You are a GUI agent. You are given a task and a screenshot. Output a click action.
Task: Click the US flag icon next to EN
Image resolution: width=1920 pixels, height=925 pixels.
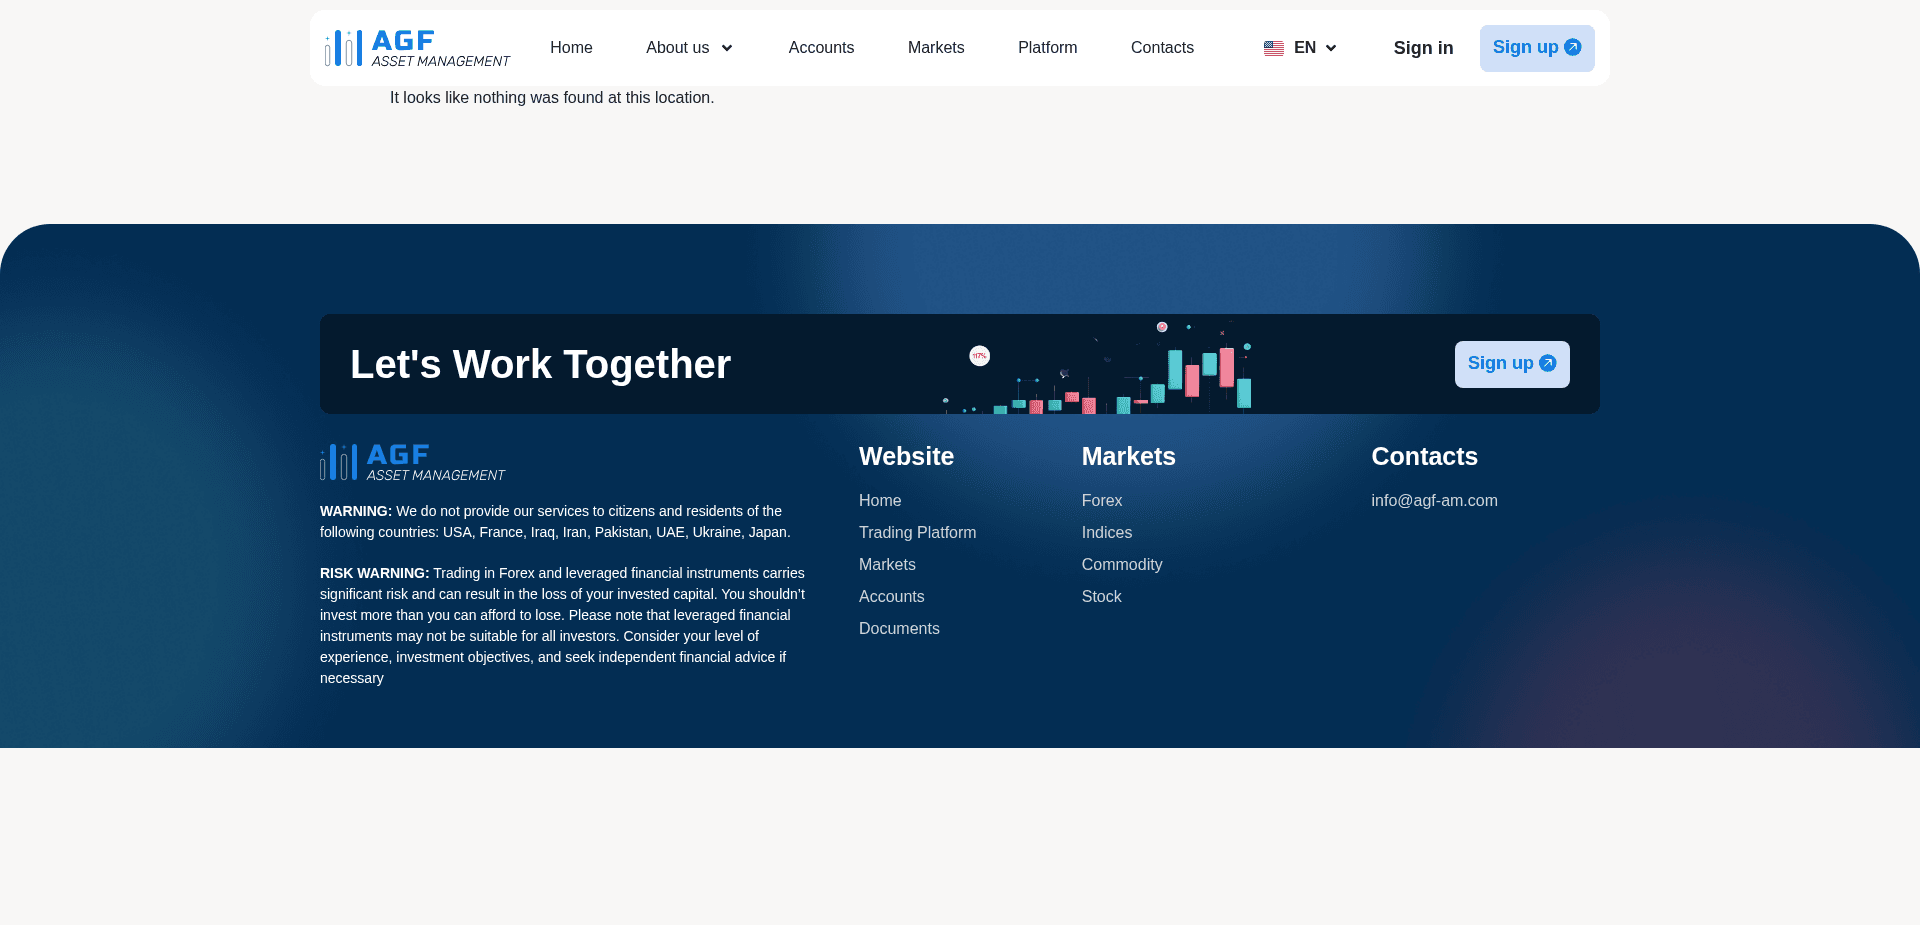pyautogui.click(x=1273, y=48)
